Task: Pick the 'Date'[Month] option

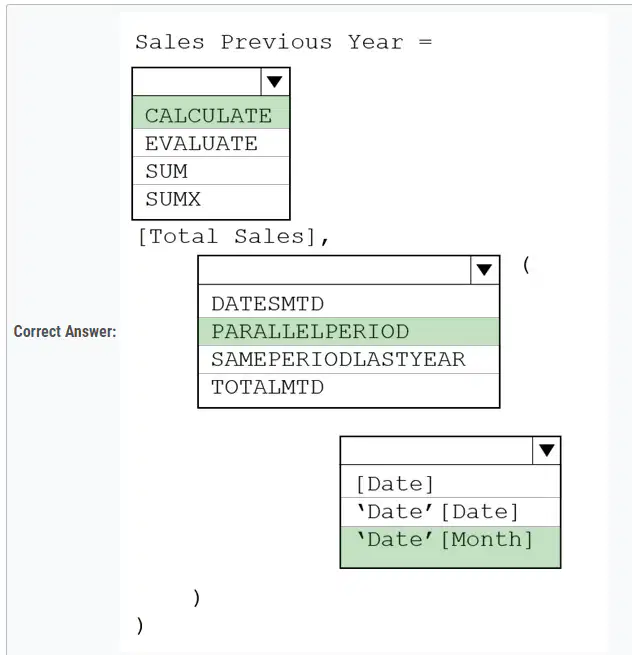Action: pyautogui.click(x=450, y=547)
